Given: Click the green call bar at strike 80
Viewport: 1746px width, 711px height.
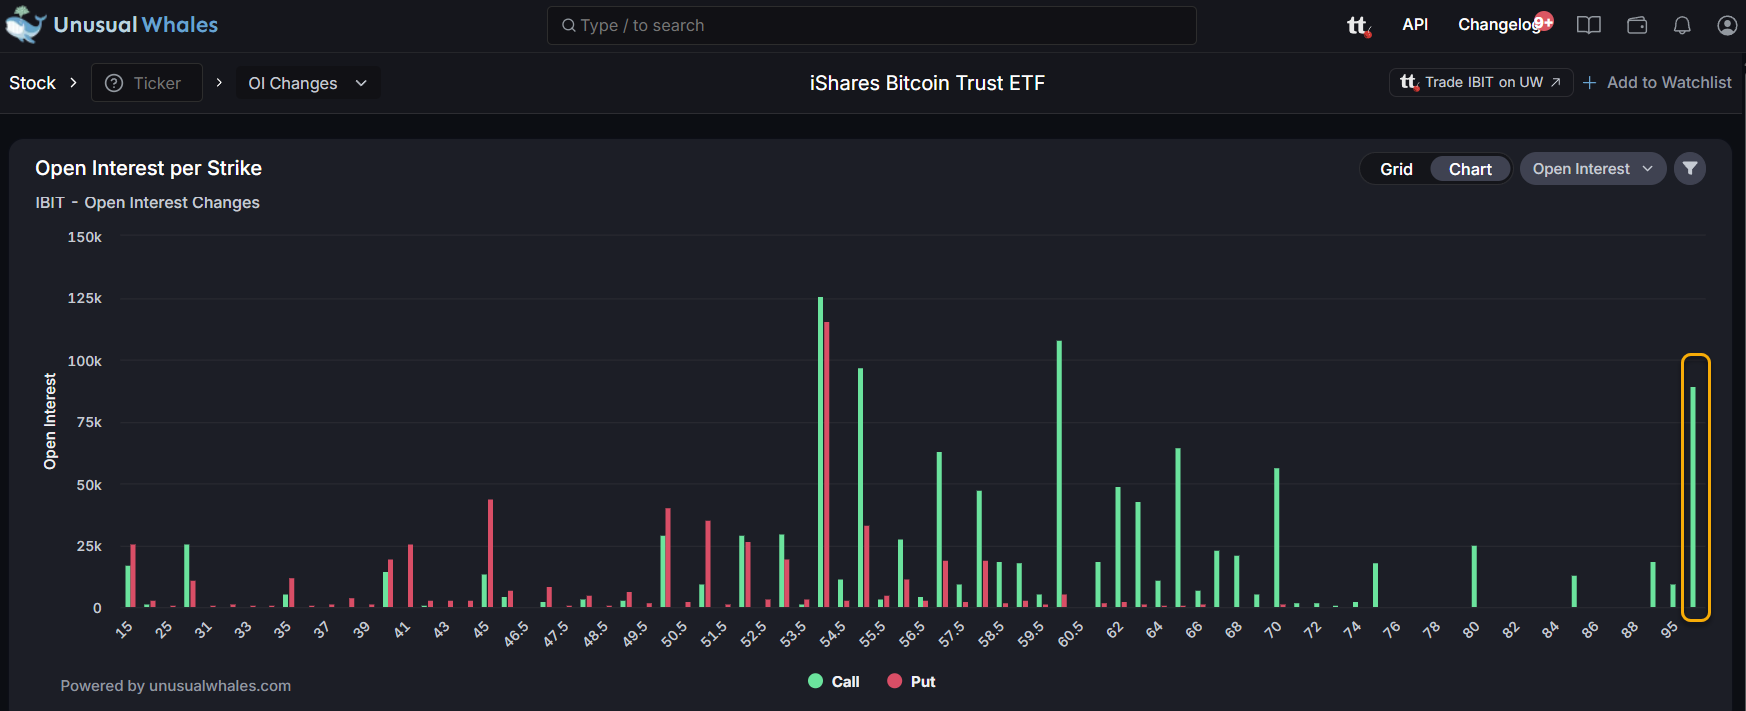Looking at the screenshot, I should [x=1474, y=576].
